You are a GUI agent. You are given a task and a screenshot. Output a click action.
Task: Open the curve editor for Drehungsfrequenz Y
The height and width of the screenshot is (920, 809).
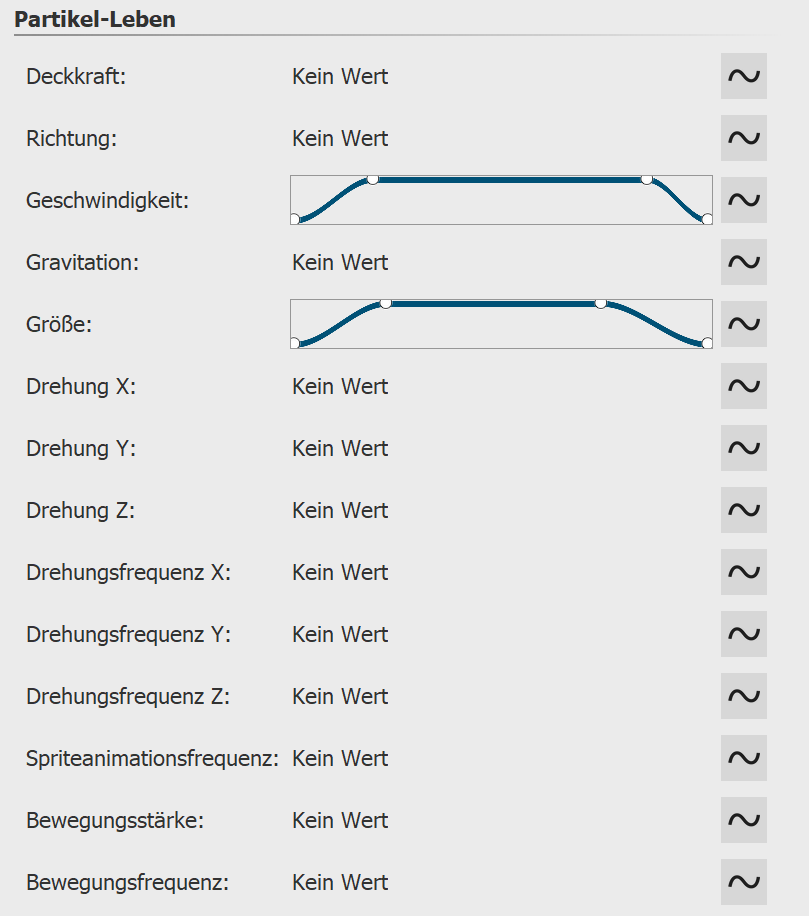click(744, 634)
